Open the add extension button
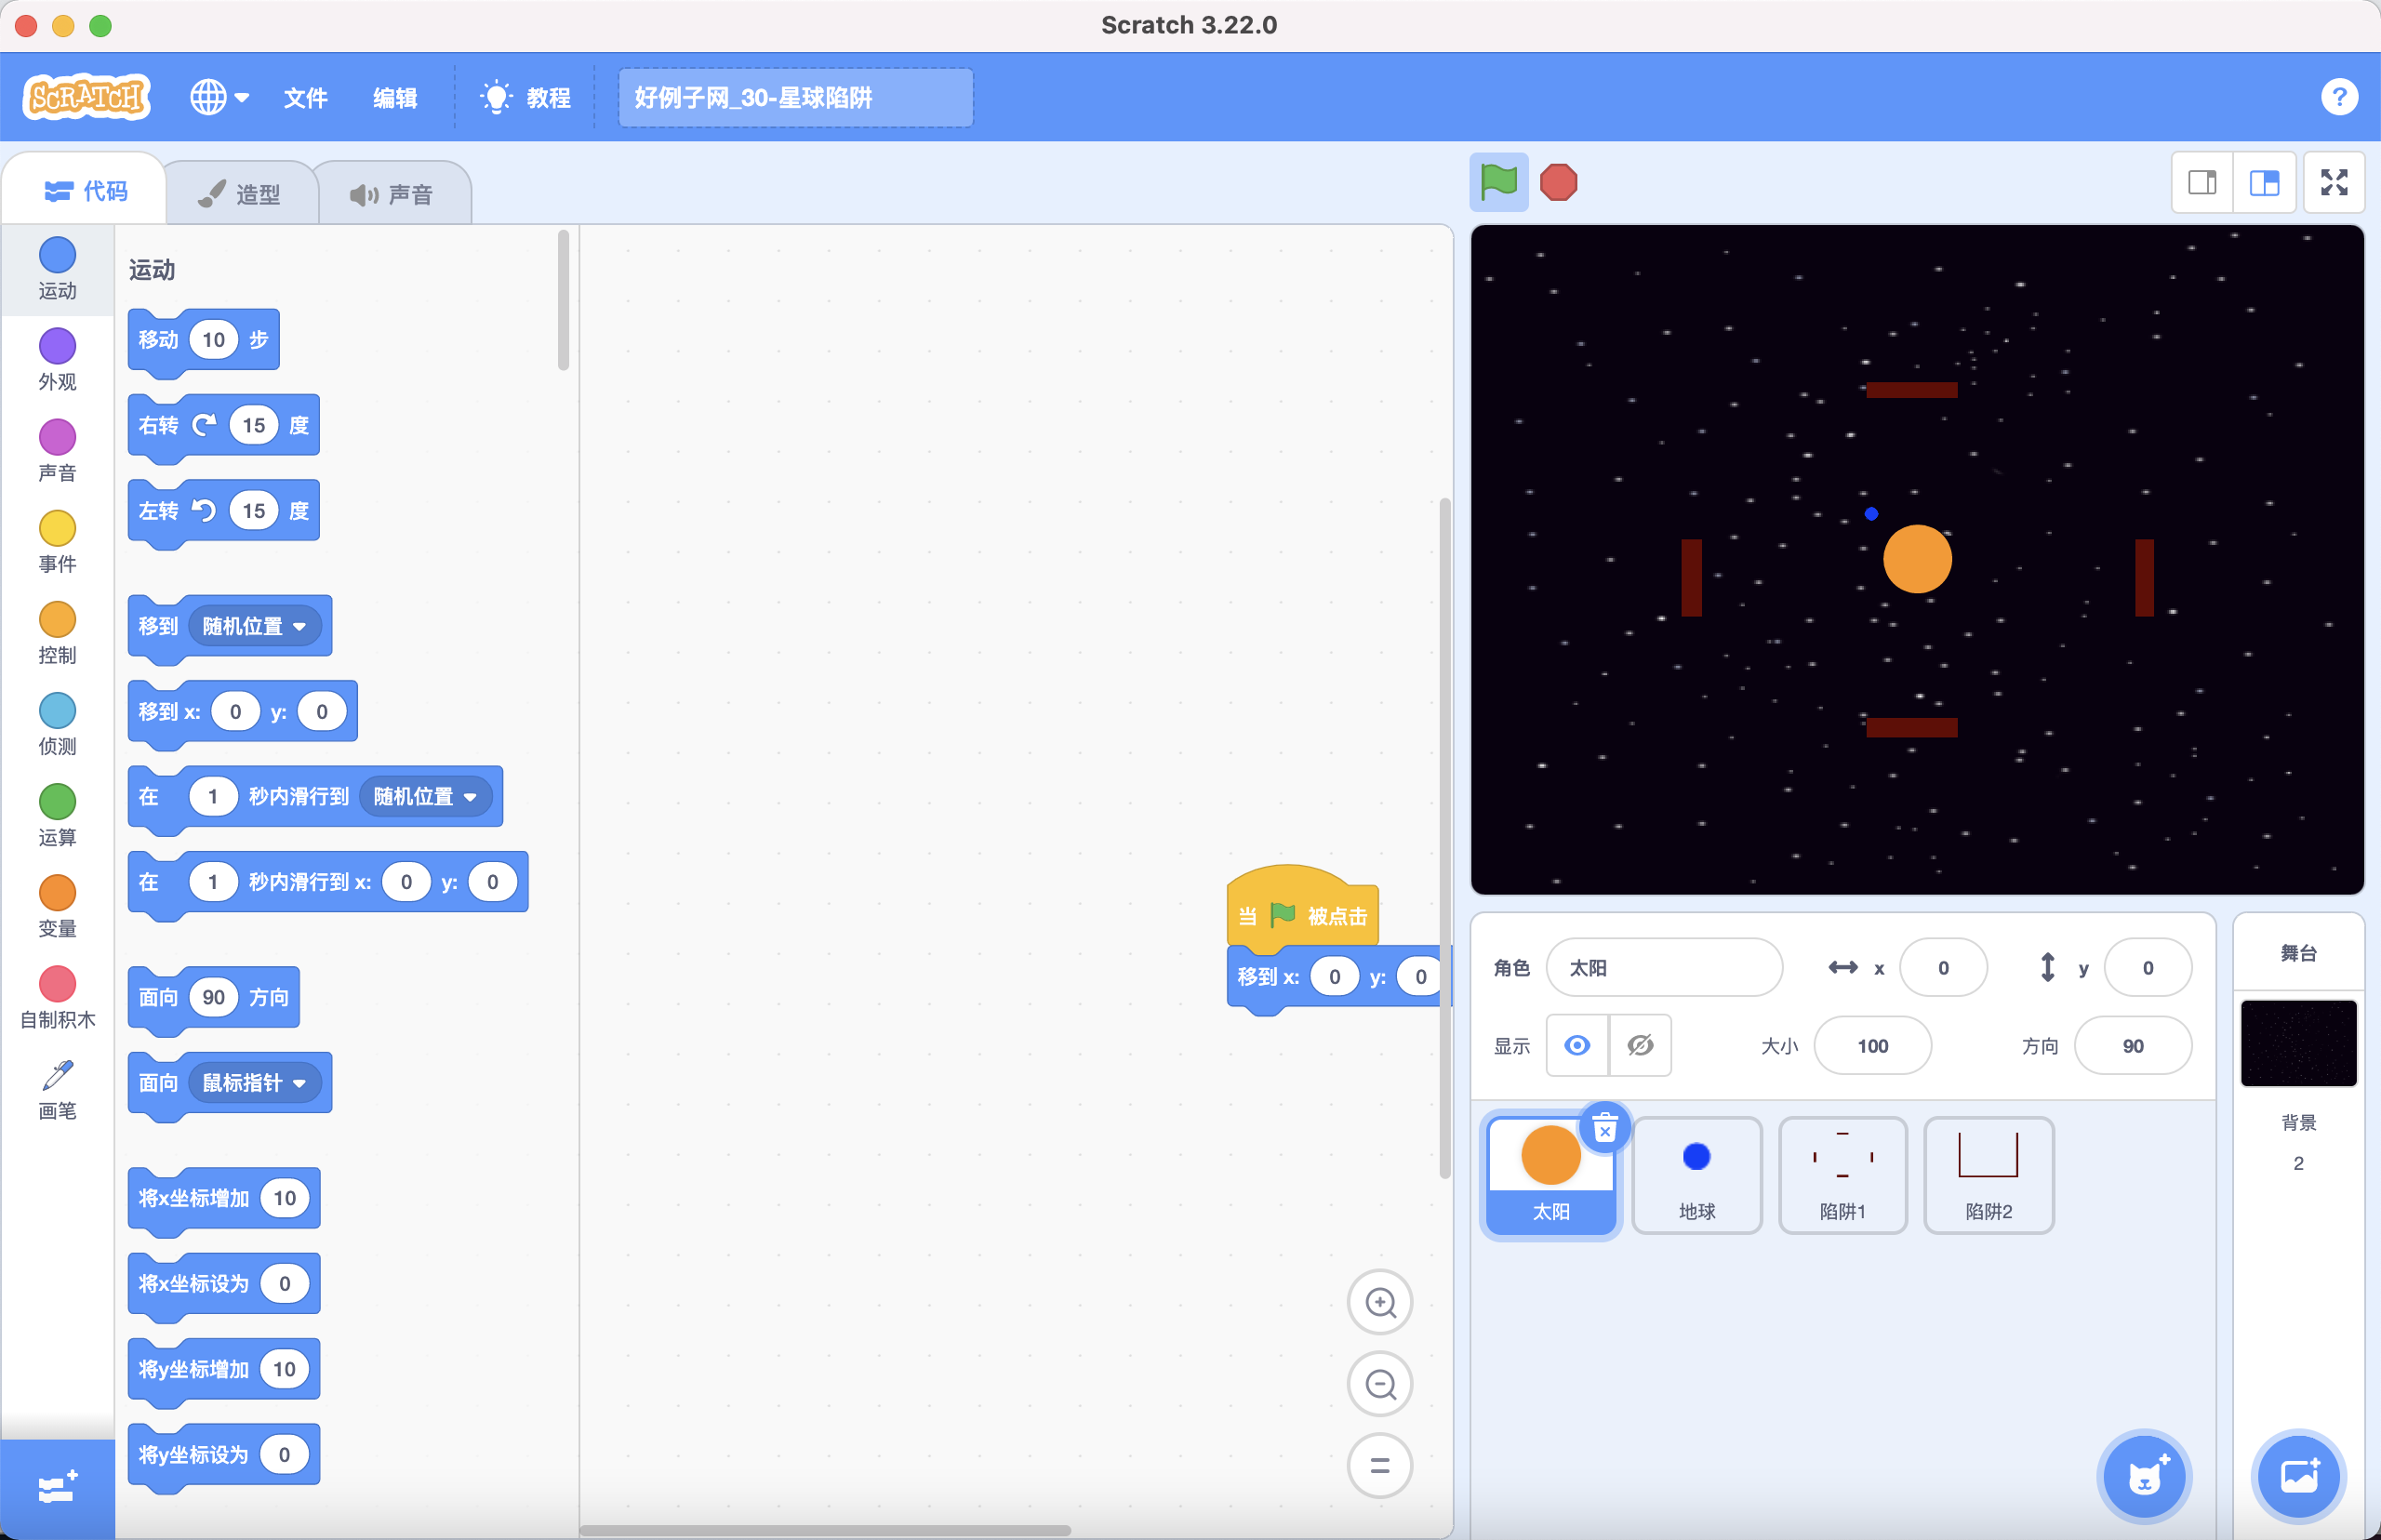This screenshot has height=1540, width=2381. point(57,1488)
